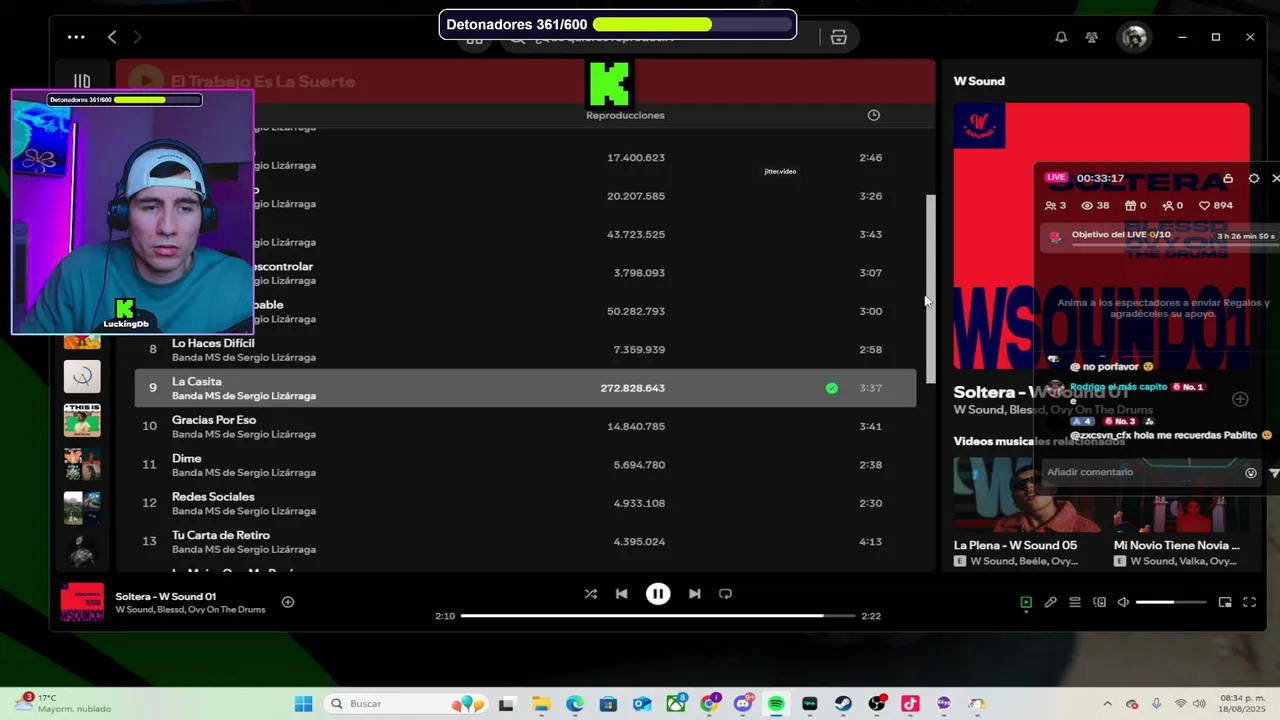Screen dimensions: 1280x720
Task: Seek within the song progress bar
Action: 658,616
